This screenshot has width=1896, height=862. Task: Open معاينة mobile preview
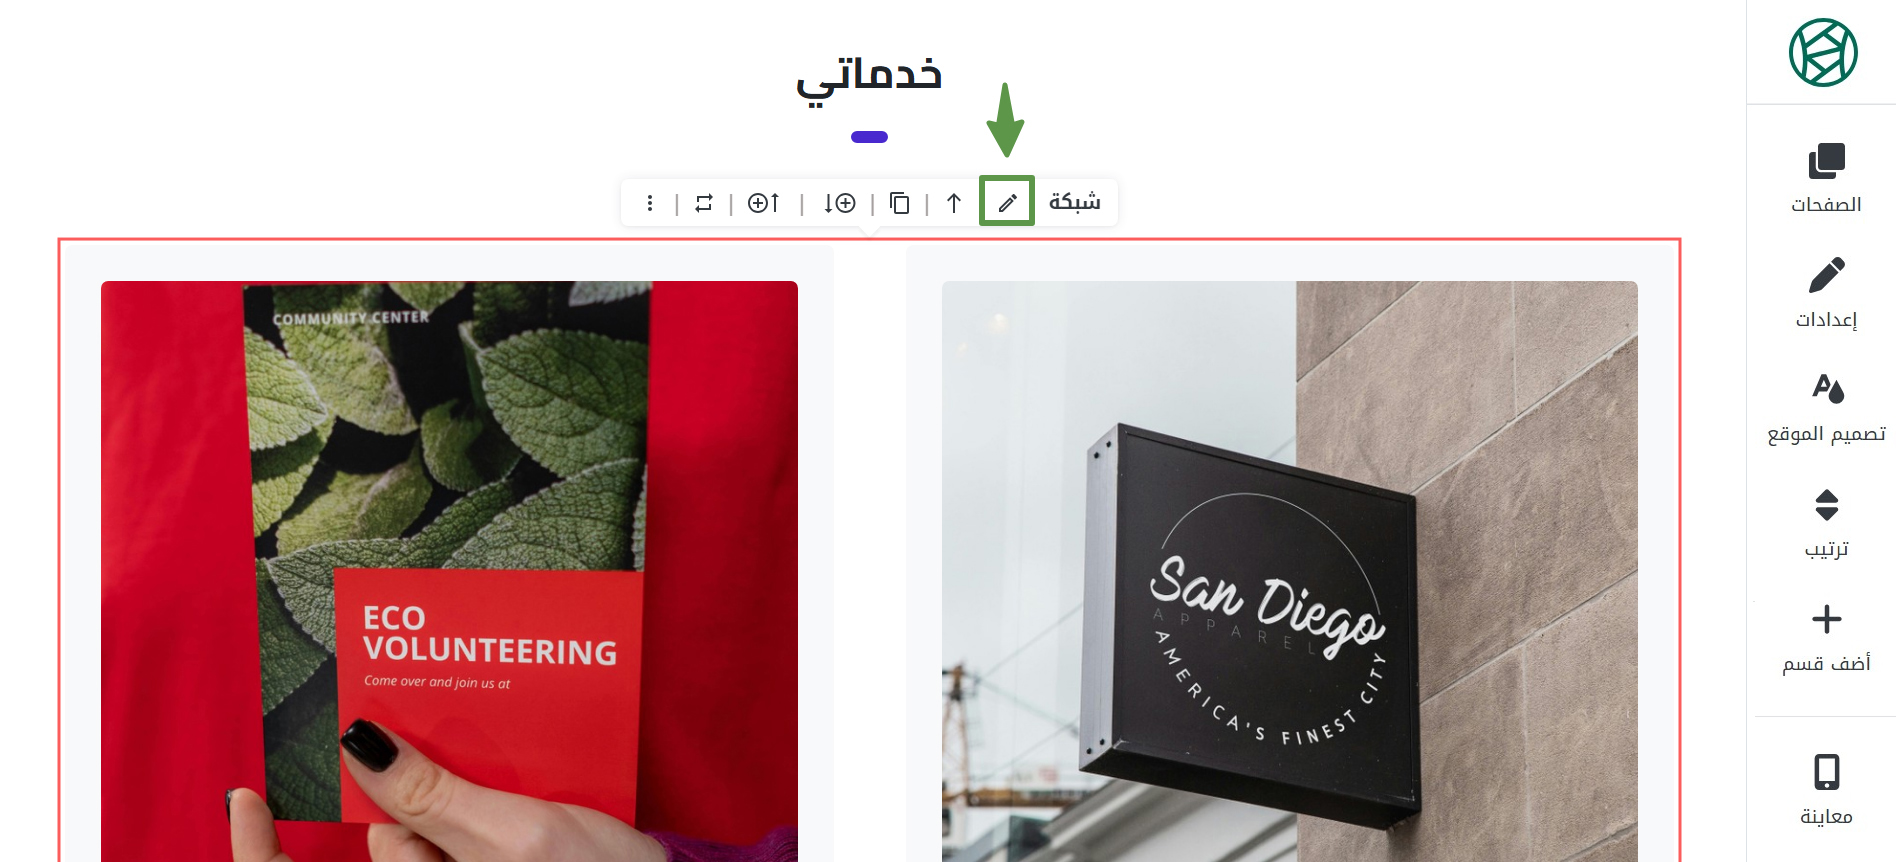pyautogui.click(x=1826, y=789)
